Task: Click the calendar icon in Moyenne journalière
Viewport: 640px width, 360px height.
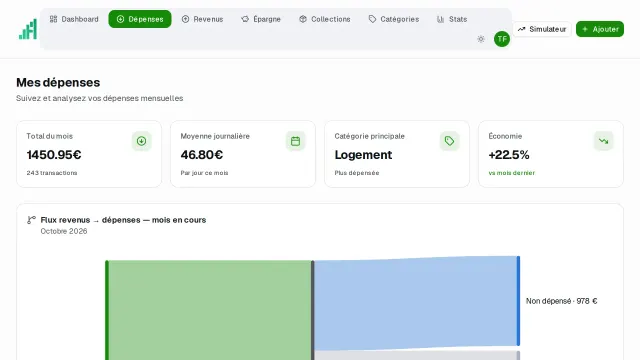Action: (x=296, y=141)
